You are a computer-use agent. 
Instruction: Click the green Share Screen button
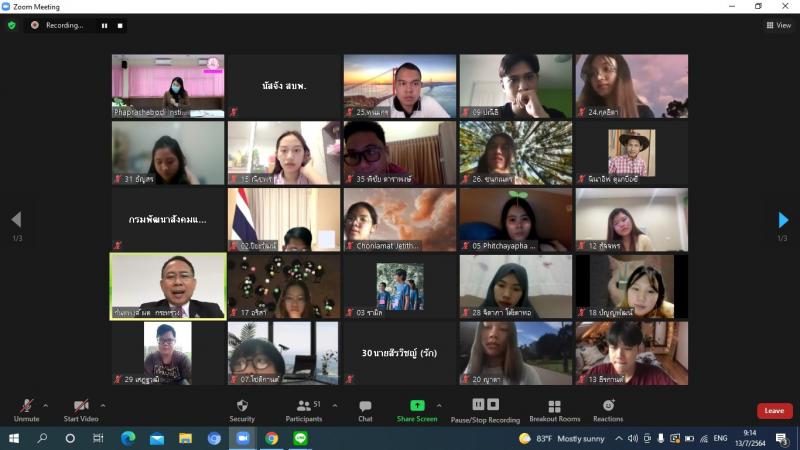pyautogui.click(x=417, y=410)
